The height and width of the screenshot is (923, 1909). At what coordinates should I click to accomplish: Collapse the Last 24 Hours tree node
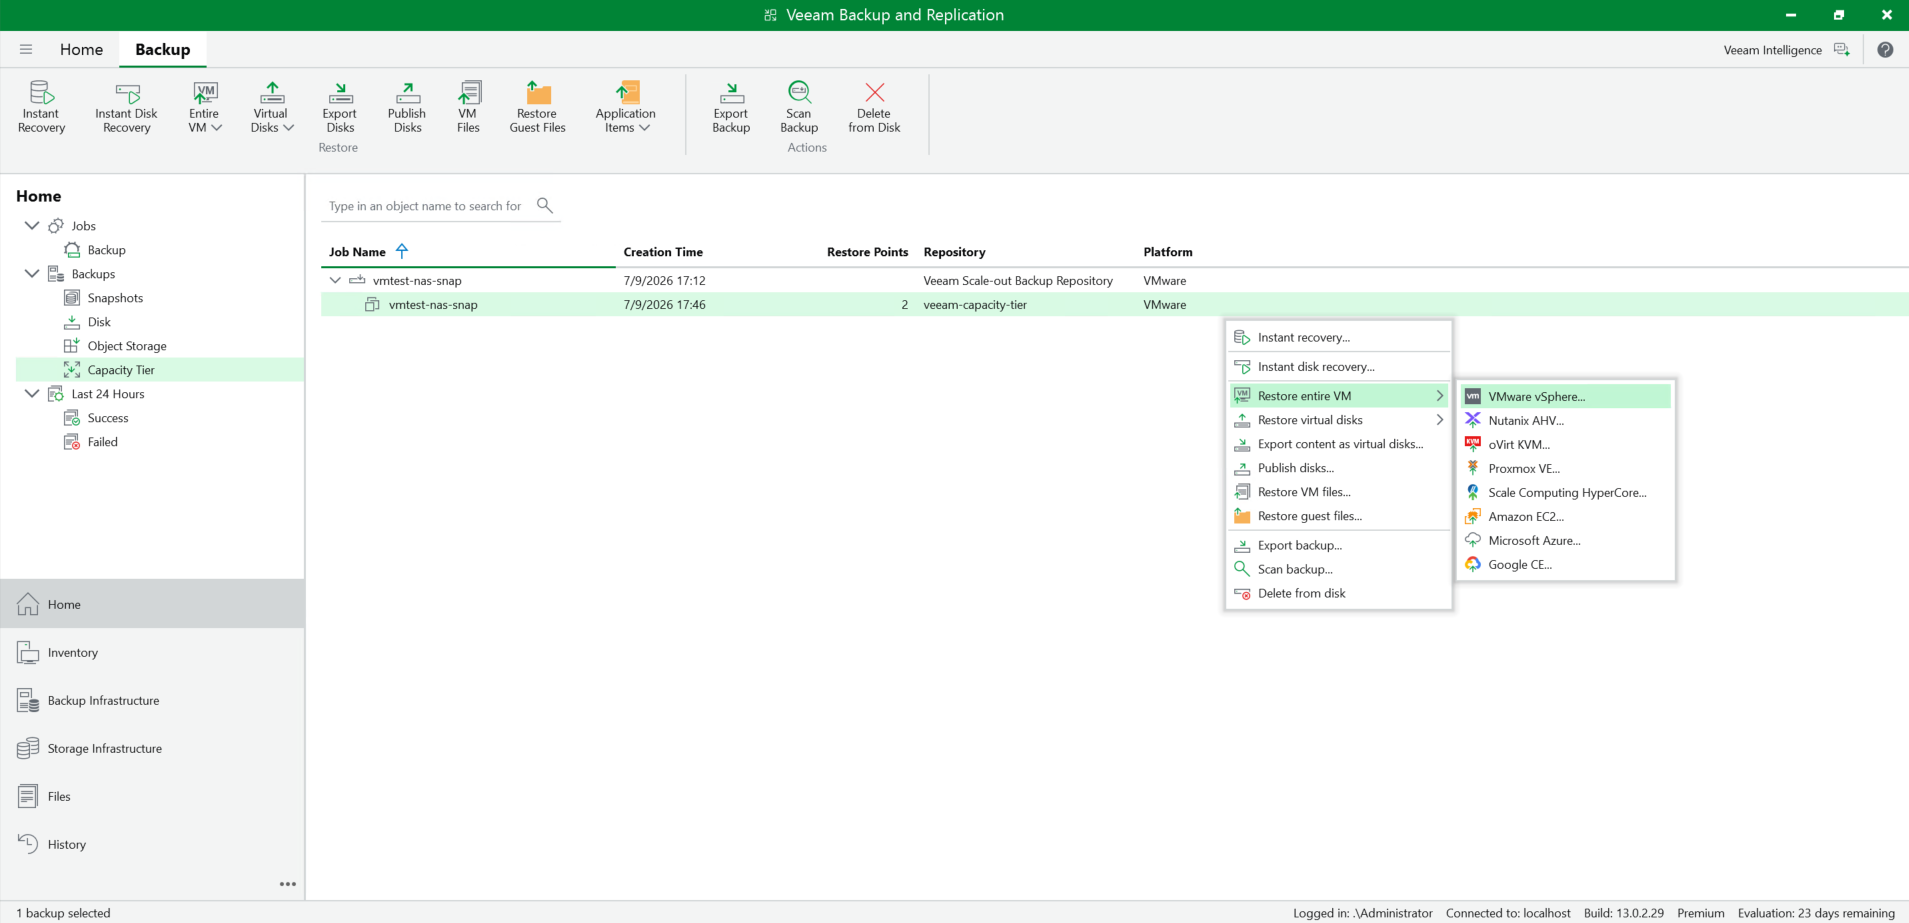tap(32, 393)
